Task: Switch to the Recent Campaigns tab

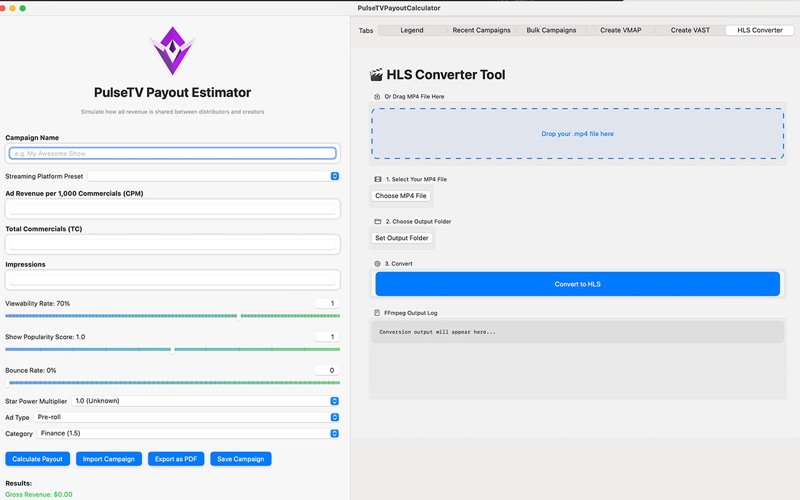Action: [481, 30]
